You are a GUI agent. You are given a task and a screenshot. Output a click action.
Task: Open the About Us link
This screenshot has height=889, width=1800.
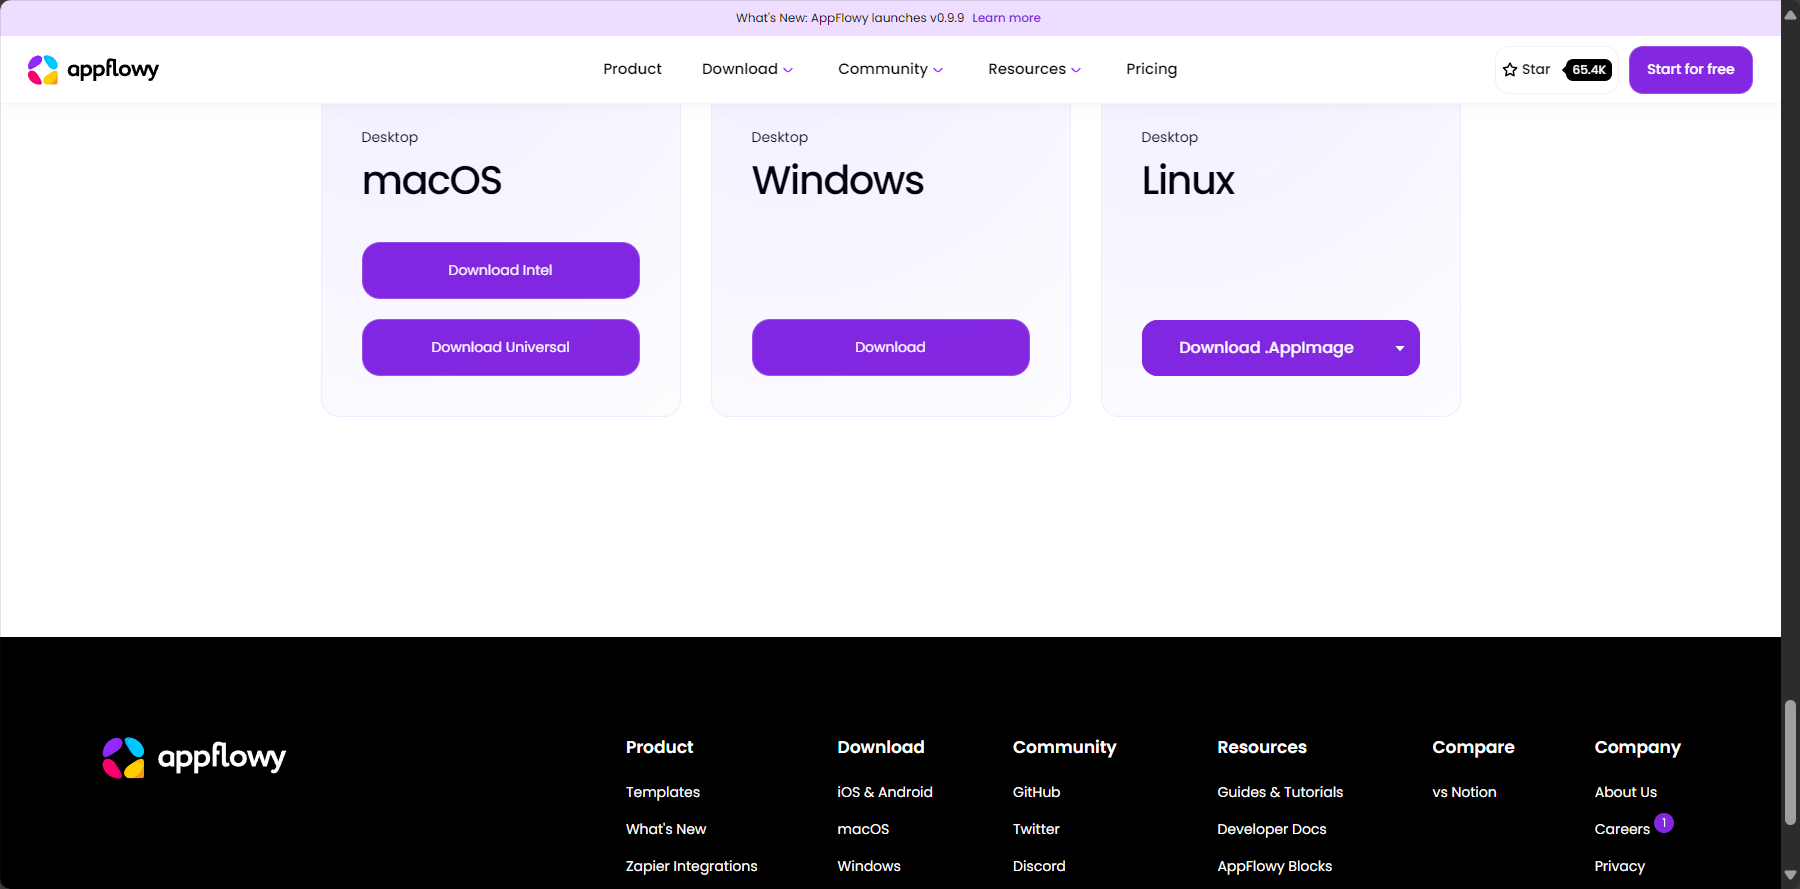point(1626,792)
